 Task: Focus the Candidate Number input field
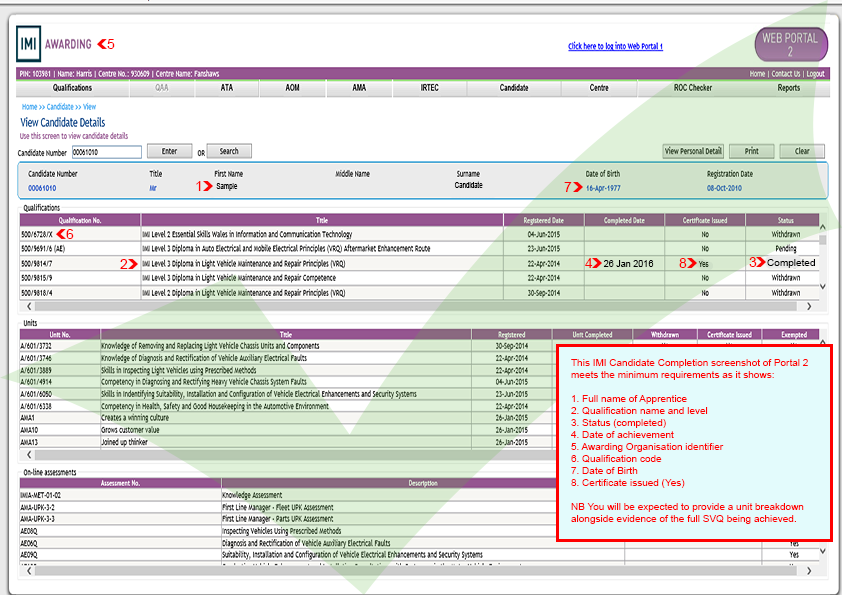(x=107, y=153)
